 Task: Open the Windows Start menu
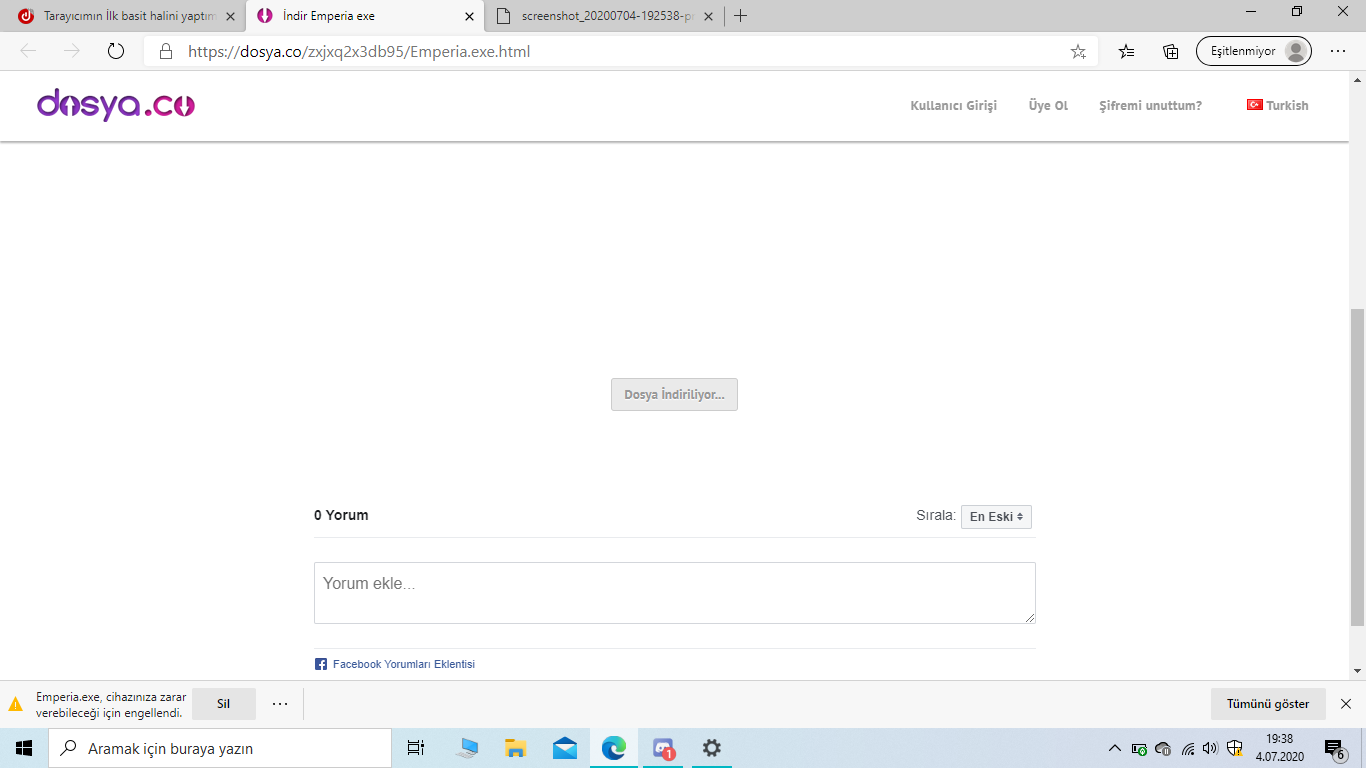tap(24, 748)
